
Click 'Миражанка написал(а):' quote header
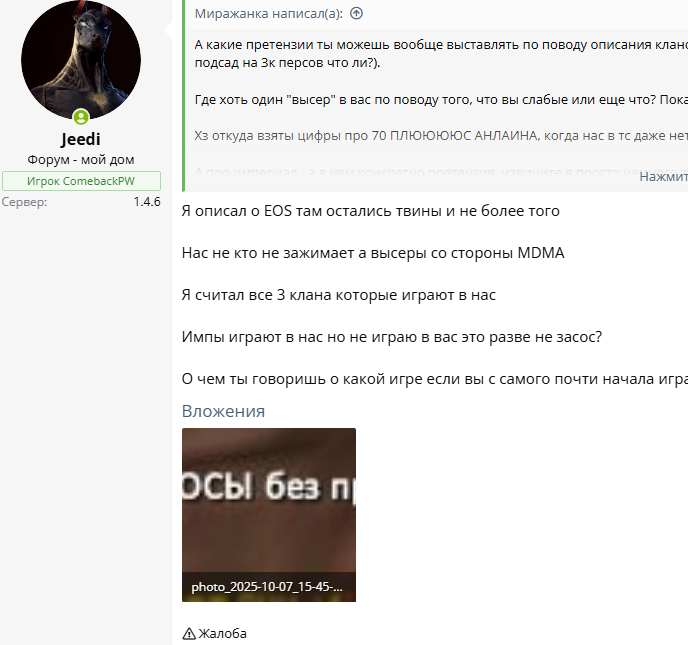pyautogui.click(x=269, y=14)
